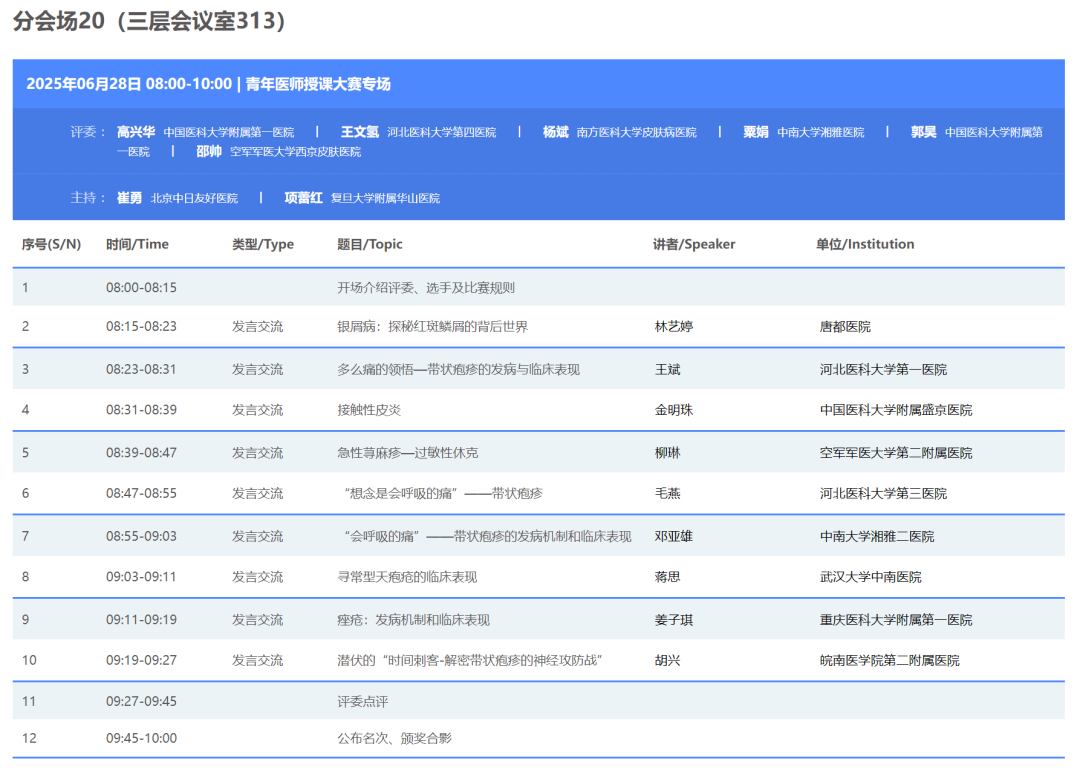The height and width of the screenshot is (770, 1080).
Task: Click institution 空军军医大学第二附属医院
Action: click(x=892, y=452)
